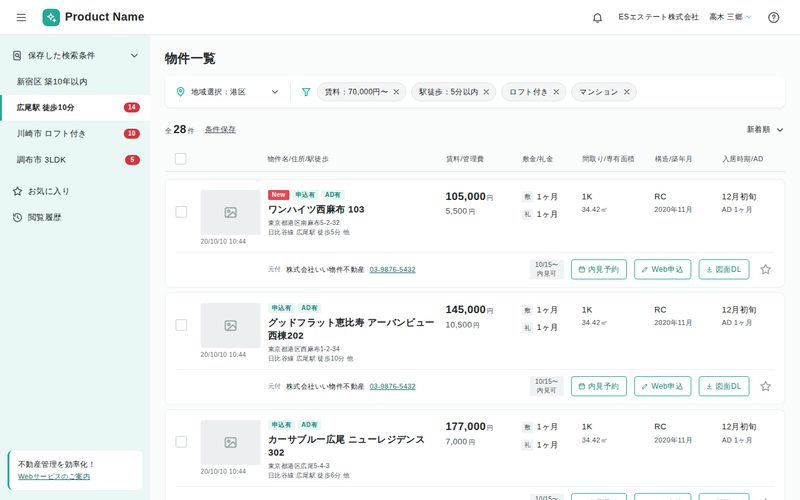This screenshot has height=500, width=800.
Task: Click the location pin icon in filter bar
Action: click(180, 92)
